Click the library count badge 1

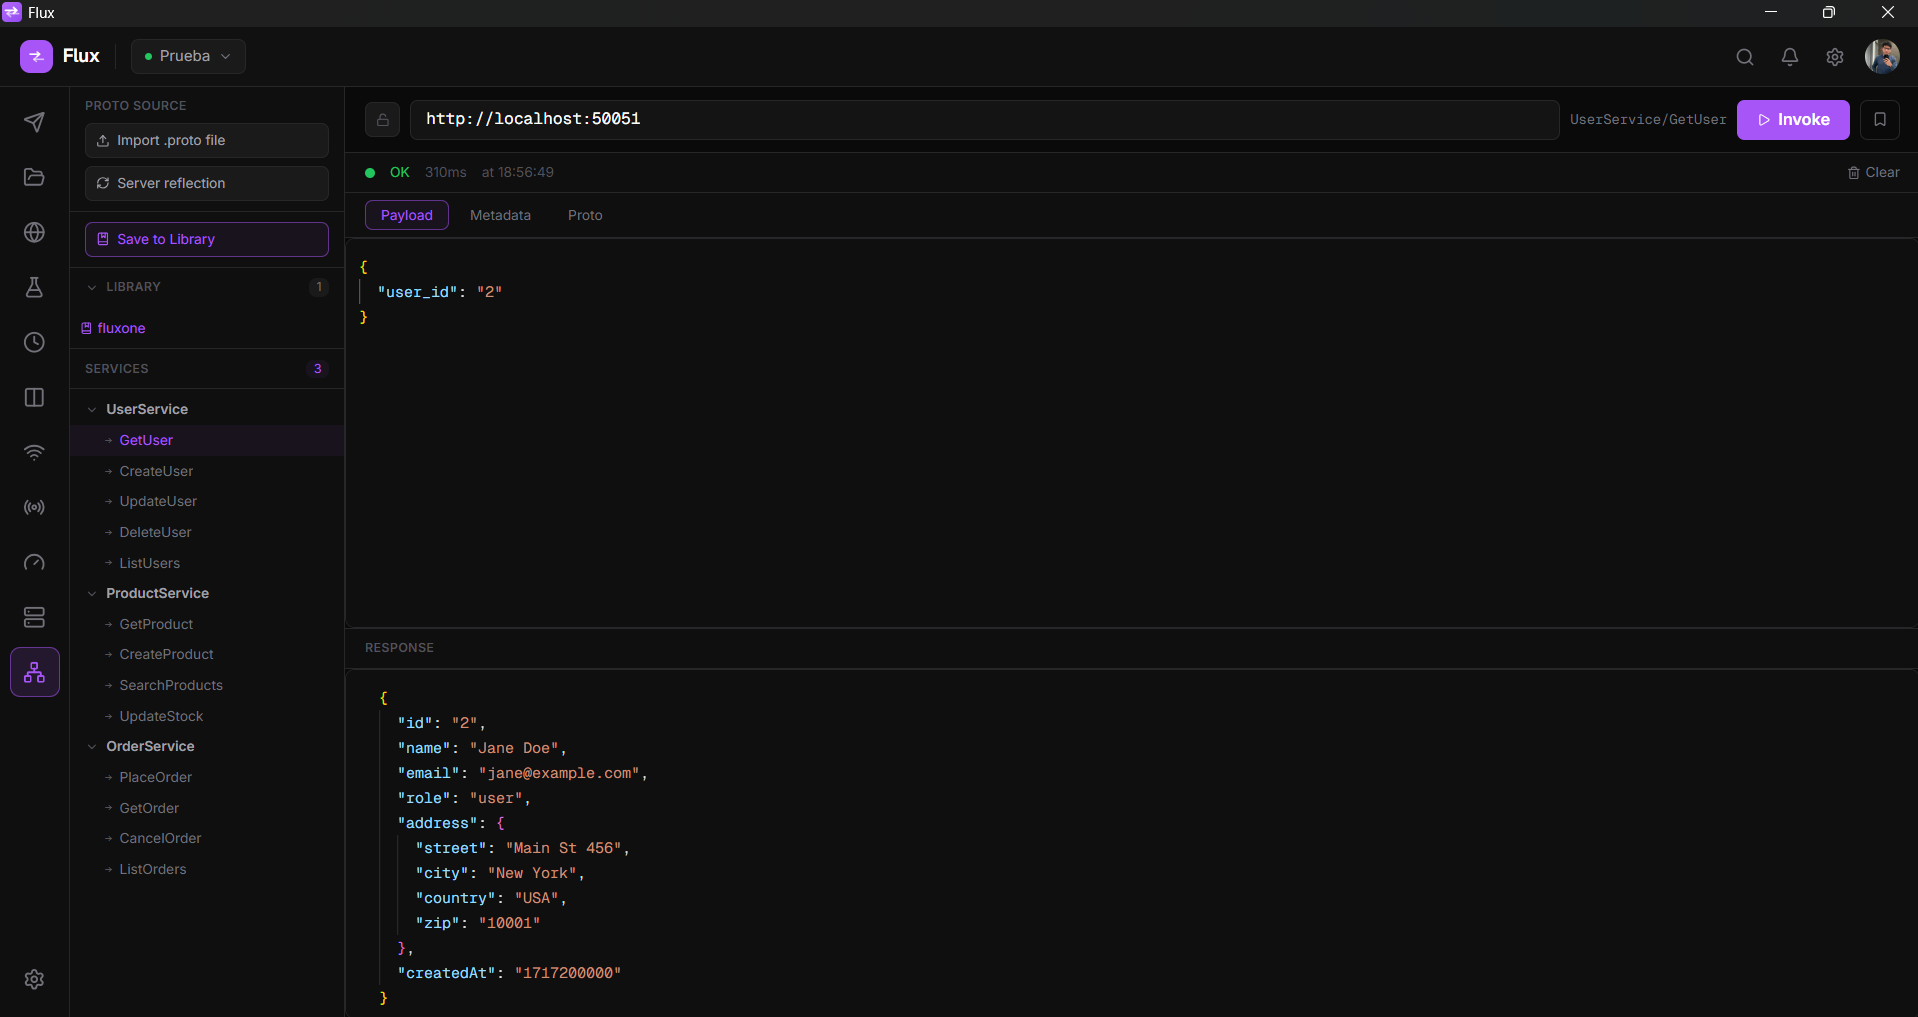[x=319, y=287]
